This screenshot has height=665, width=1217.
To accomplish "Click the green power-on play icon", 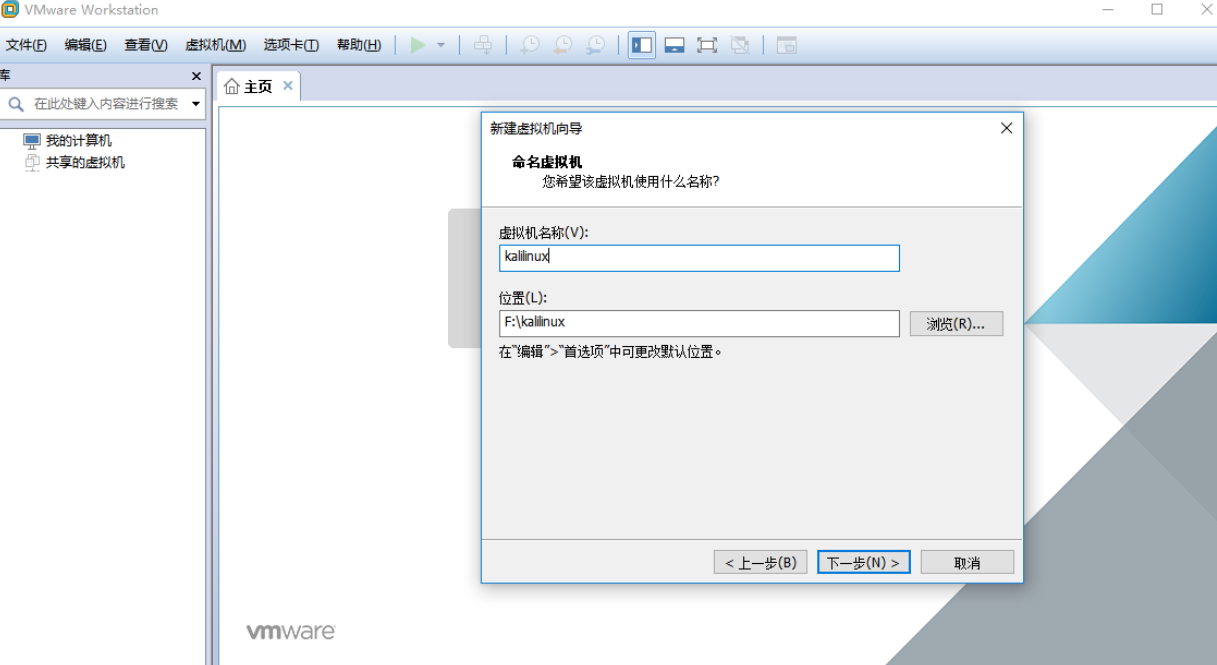I will click(418, 45).
